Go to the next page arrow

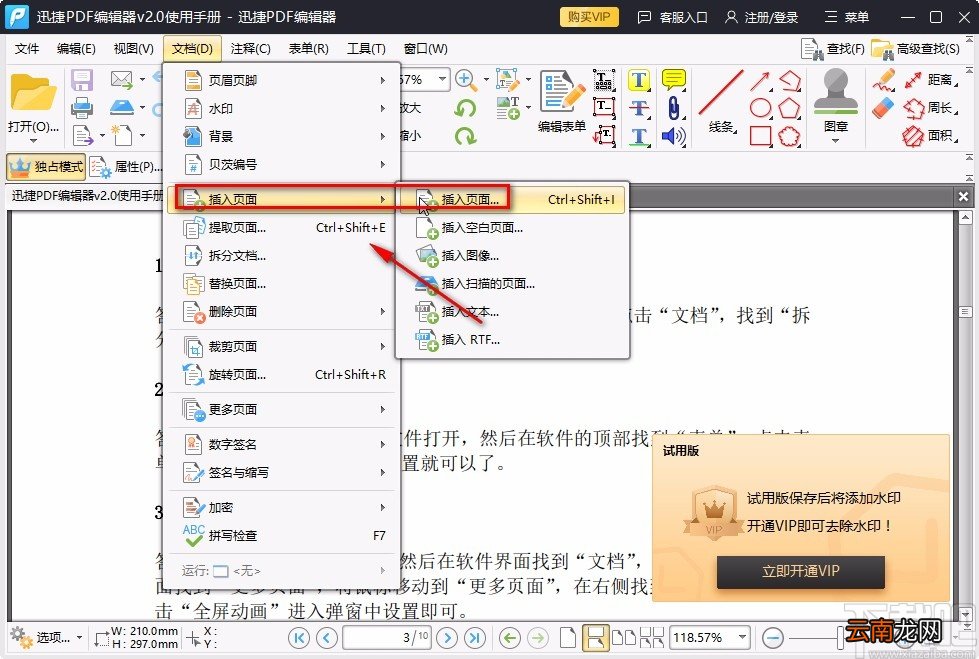pos(446,638)
